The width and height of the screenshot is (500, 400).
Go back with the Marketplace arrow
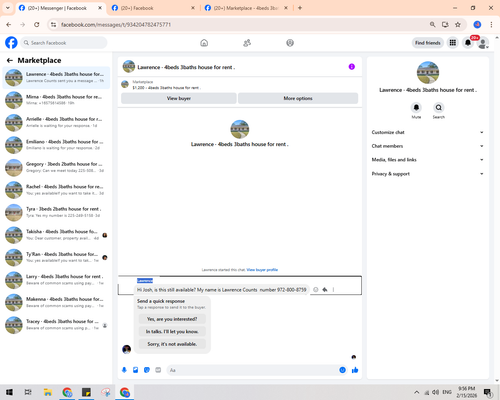[x=10, y=60]
